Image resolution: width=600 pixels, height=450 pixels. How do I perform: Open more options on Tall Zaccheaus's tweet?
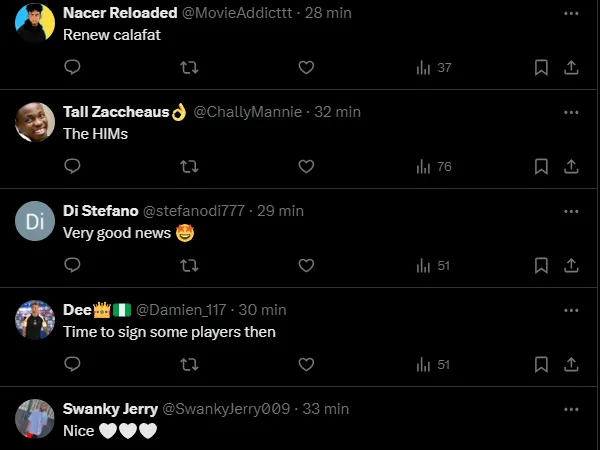[x=571, y=112]
